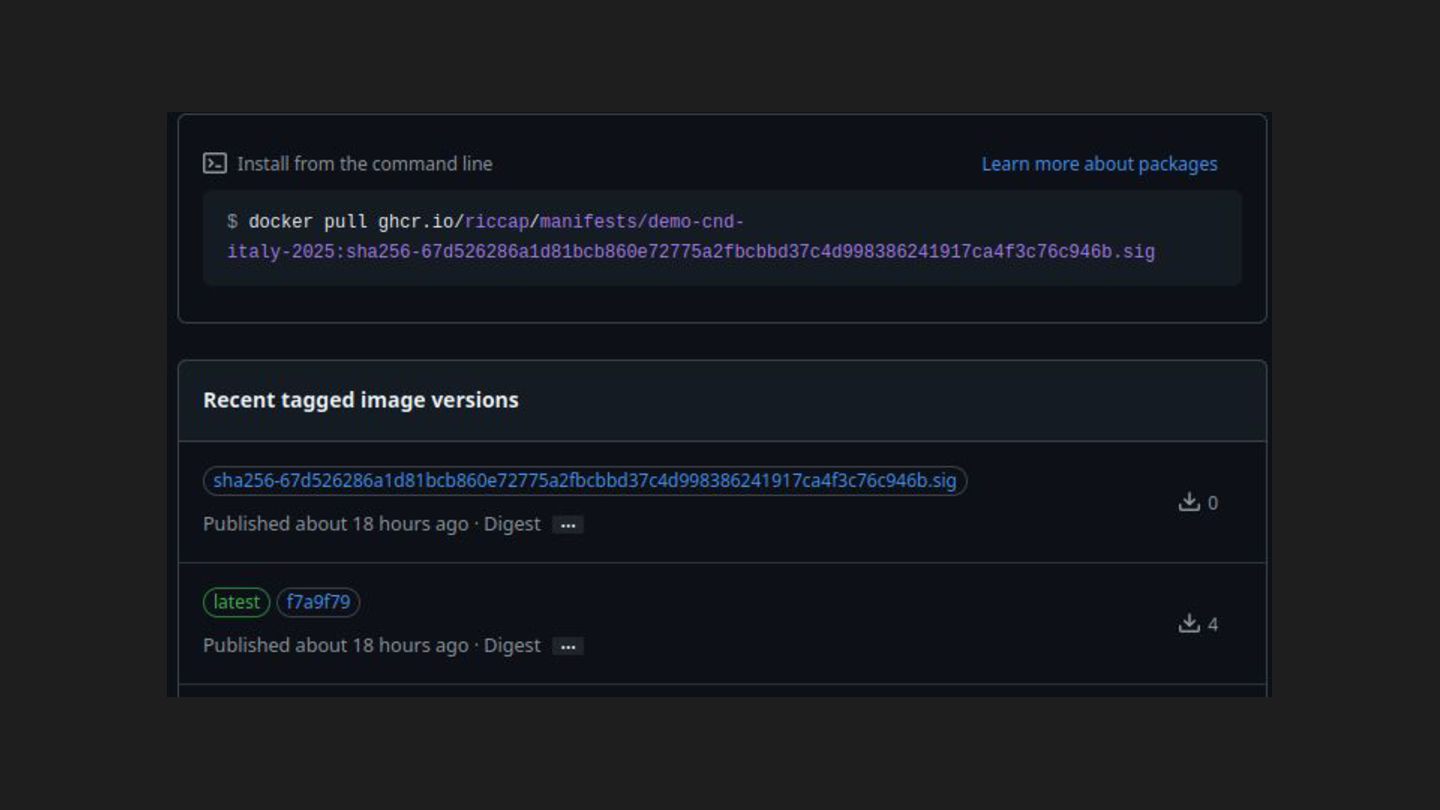Viewport: 1440px width, 810px height.
Task: Expand the digest ellipsis for the sha256 version
Action: coord(568,525)
